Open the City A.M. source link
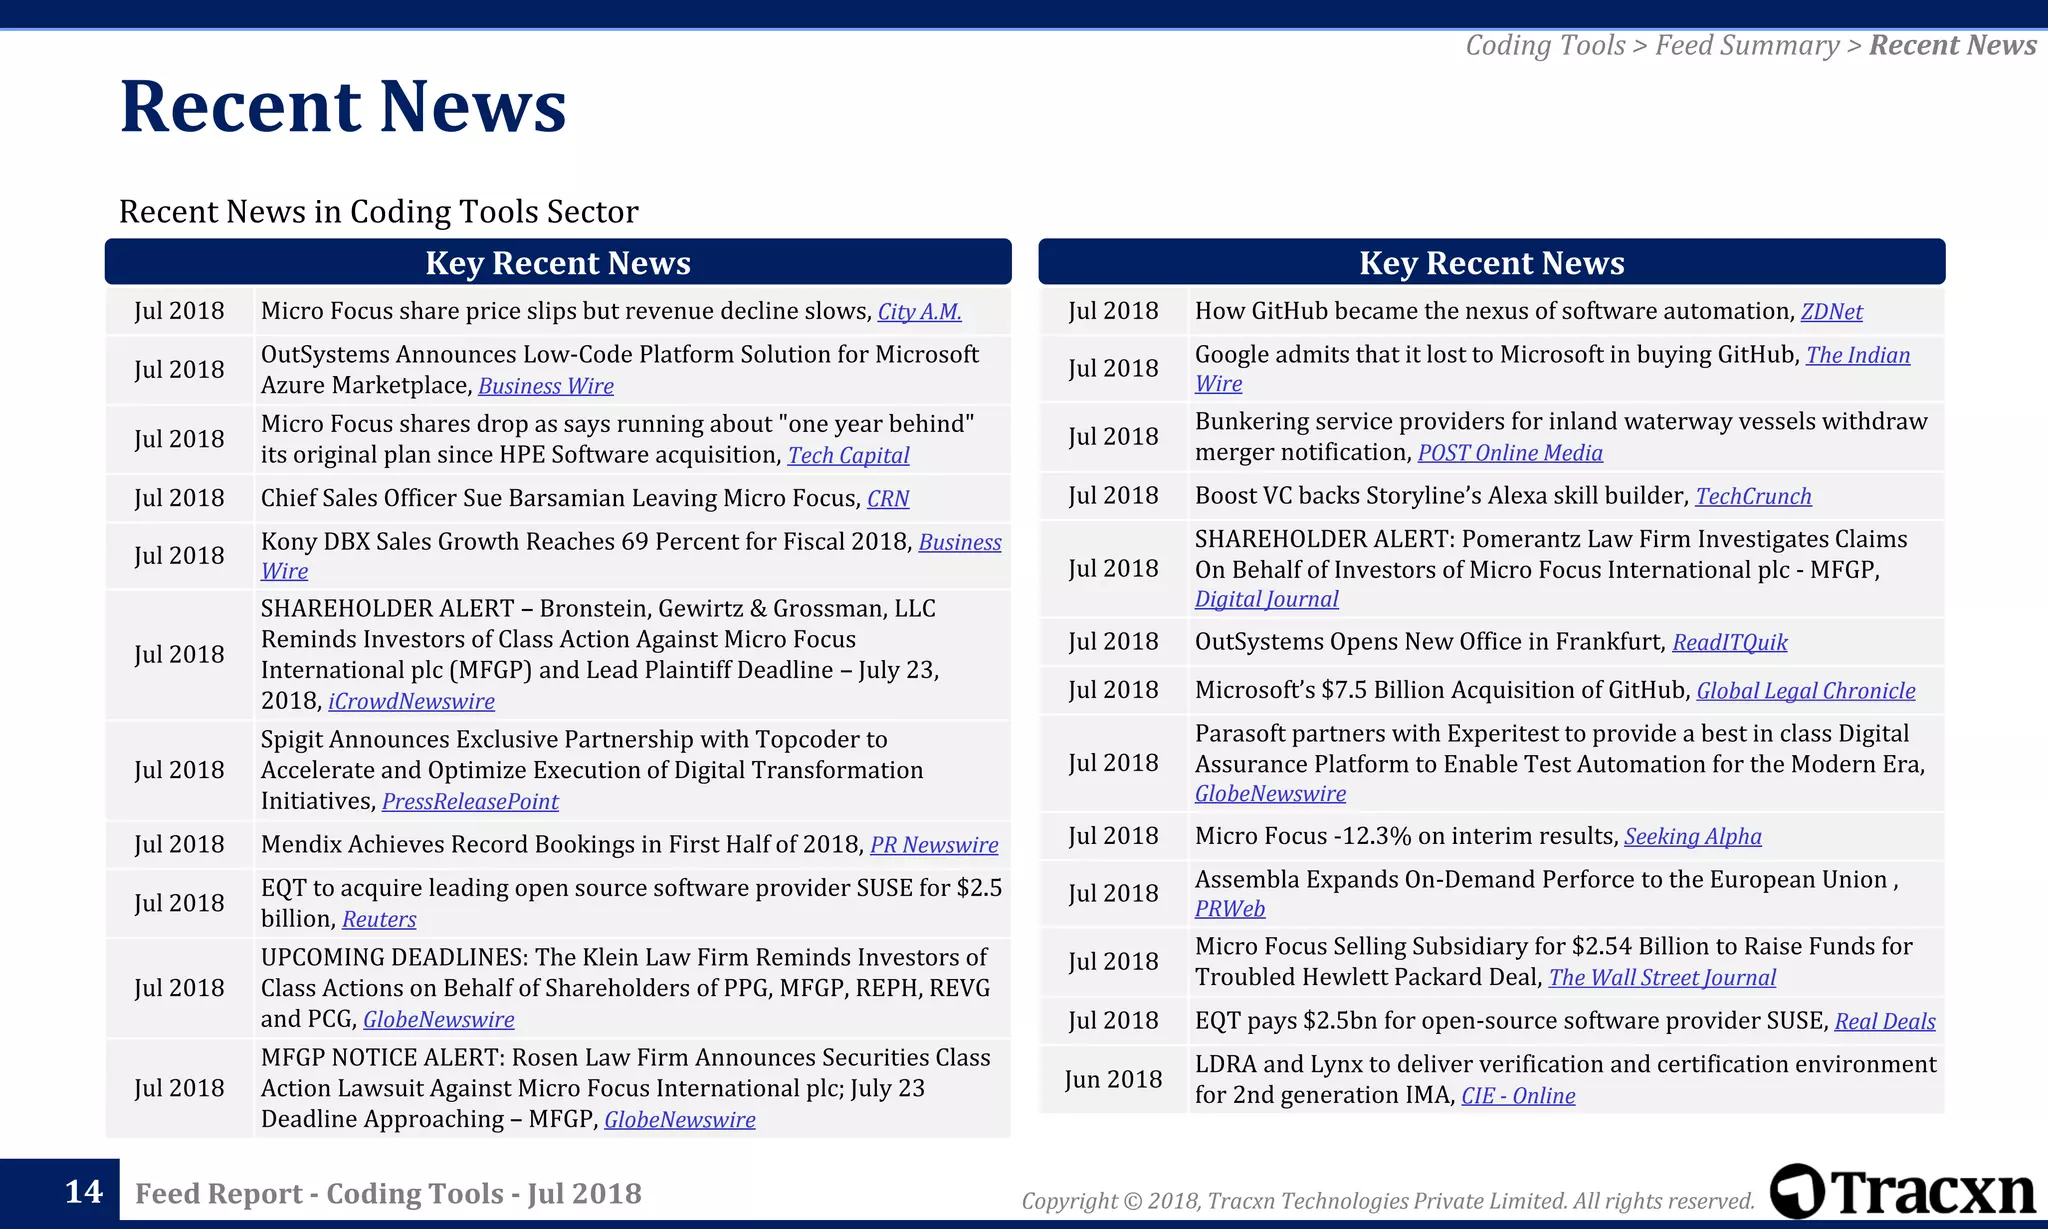This screenshot has height=1229, width=2048. pyautogui.click(x=919, y=312)
